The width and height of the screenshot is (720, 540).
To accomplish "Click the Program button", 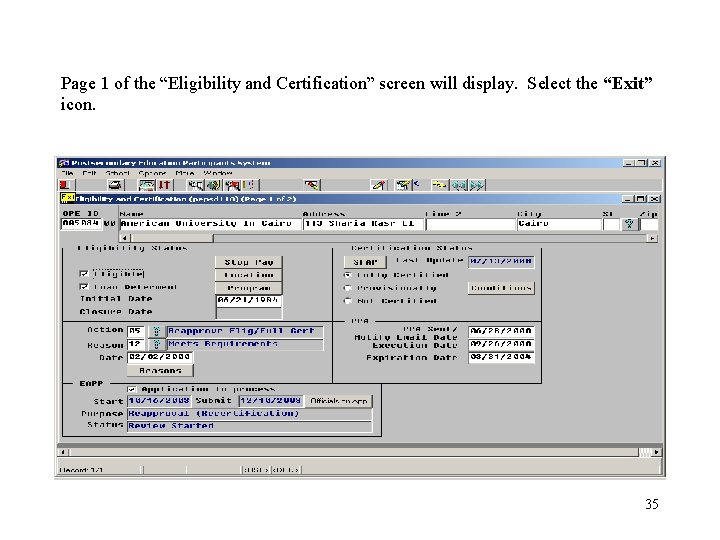I will click(x=248, y=288).
